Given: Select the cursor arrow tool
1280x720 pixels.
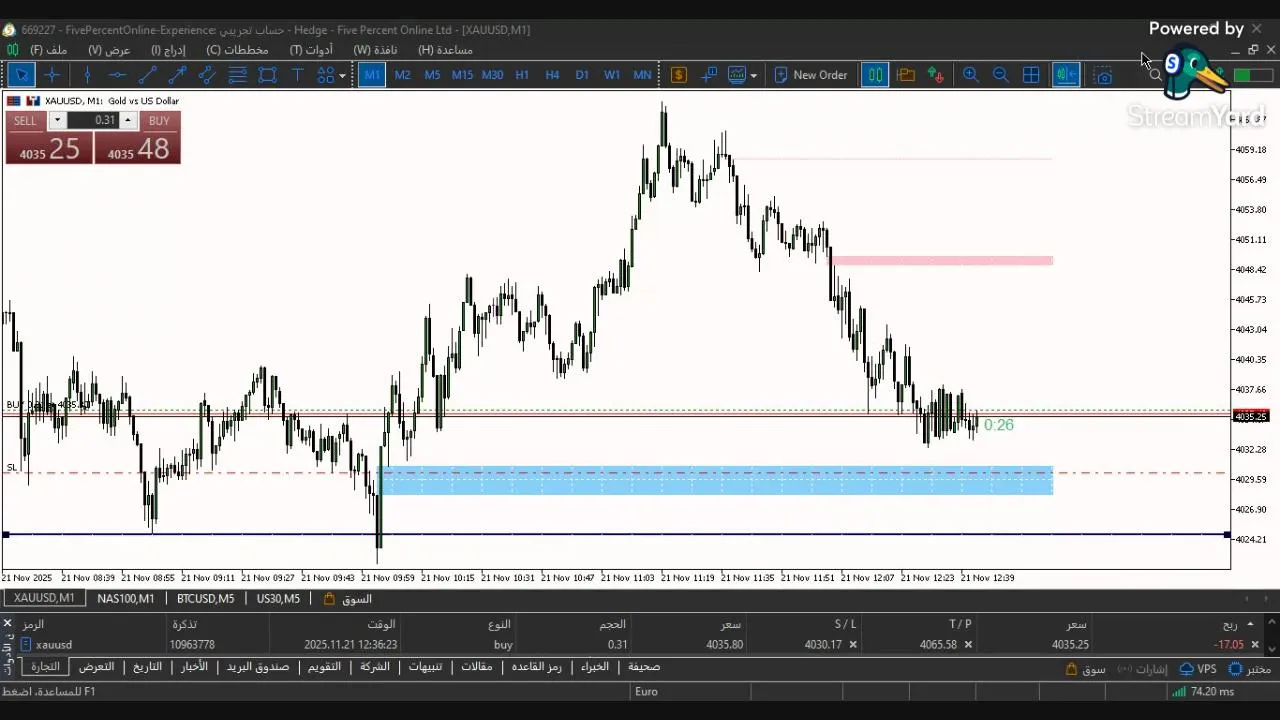Looking at the screenshot, I should point(21,75).
